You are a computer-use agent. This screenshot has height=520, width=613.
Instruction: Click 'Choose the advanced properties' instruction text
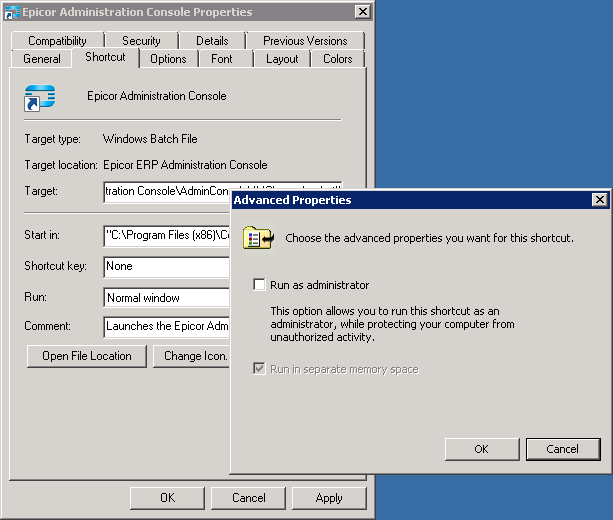coord(430,238)
